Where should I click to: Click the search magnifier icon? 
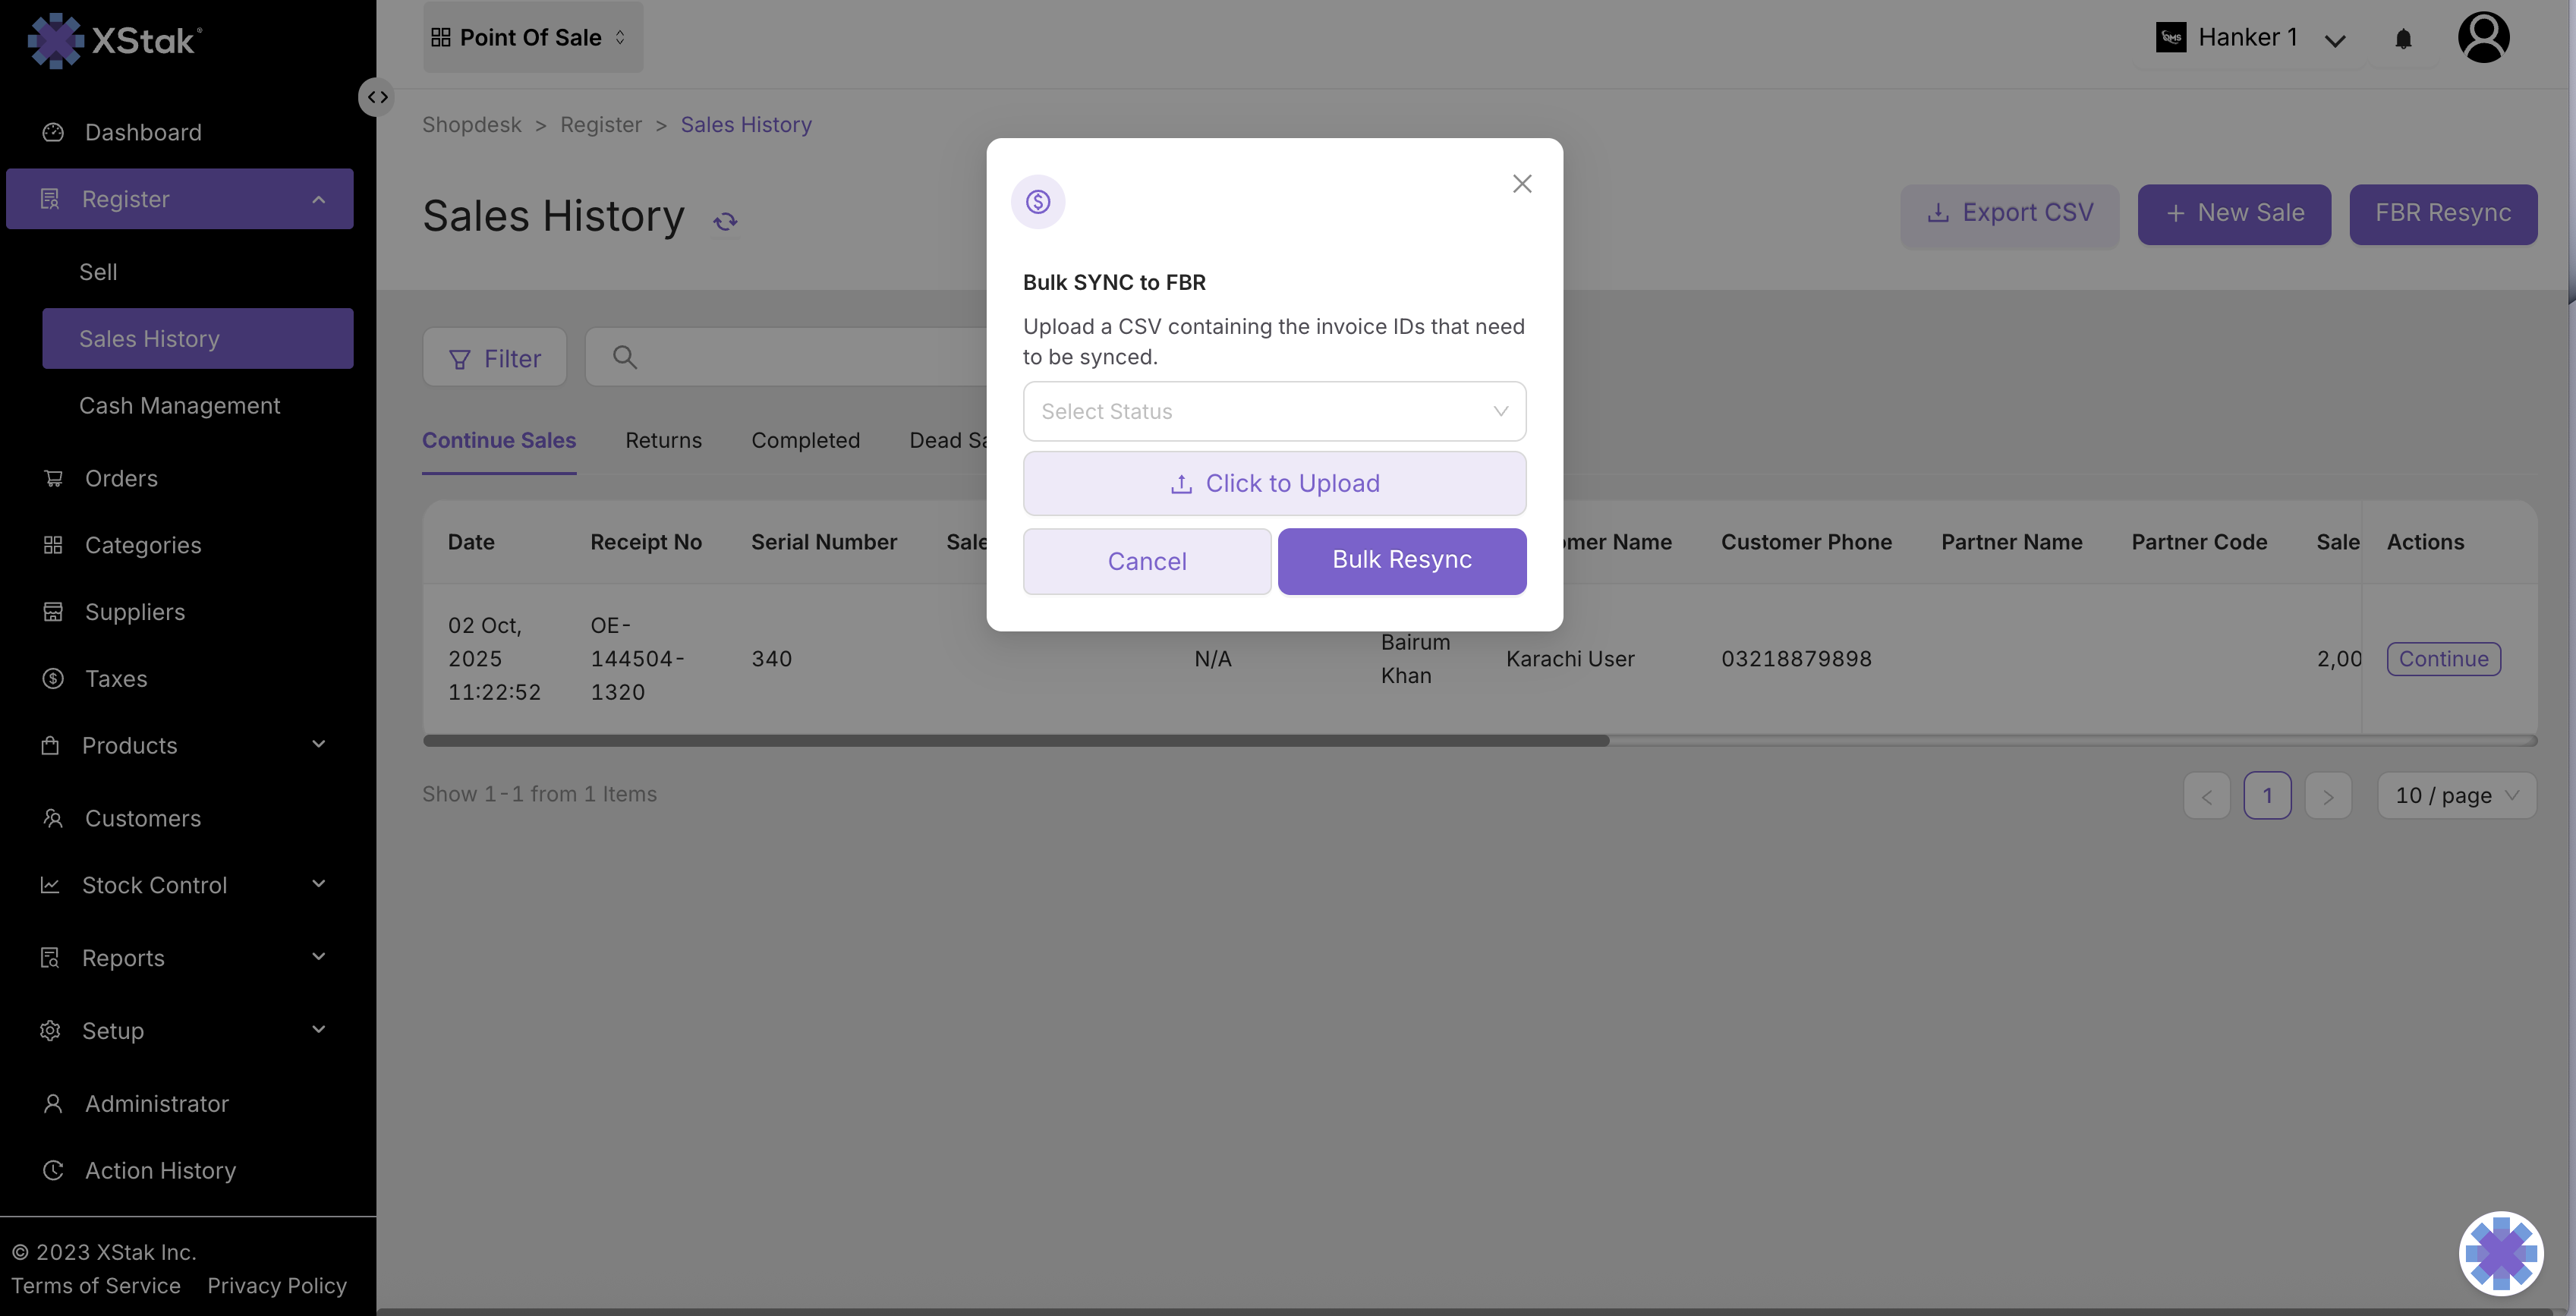tap(625, 357)
